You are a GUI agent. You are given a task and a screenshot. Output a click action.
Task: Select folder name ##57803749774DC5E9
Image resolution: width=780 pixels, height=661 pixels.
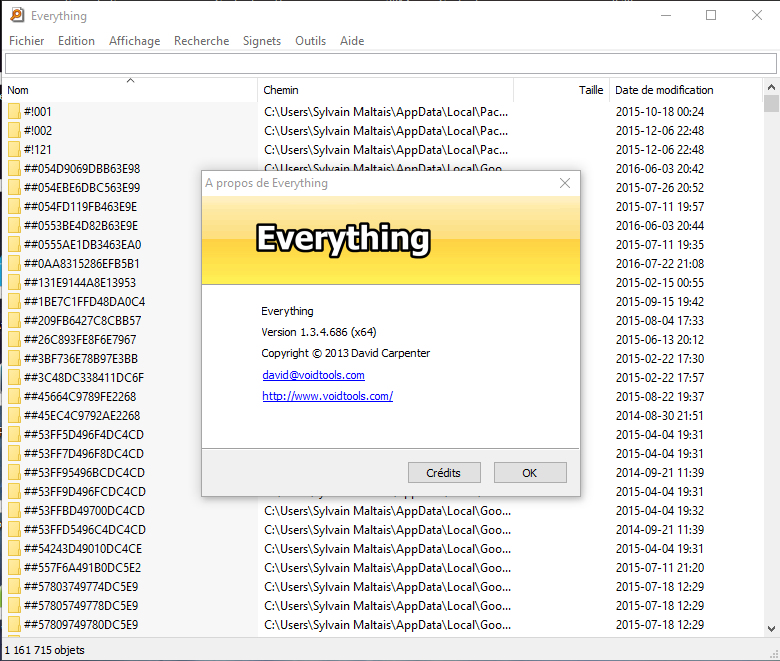tap(81, 586)
